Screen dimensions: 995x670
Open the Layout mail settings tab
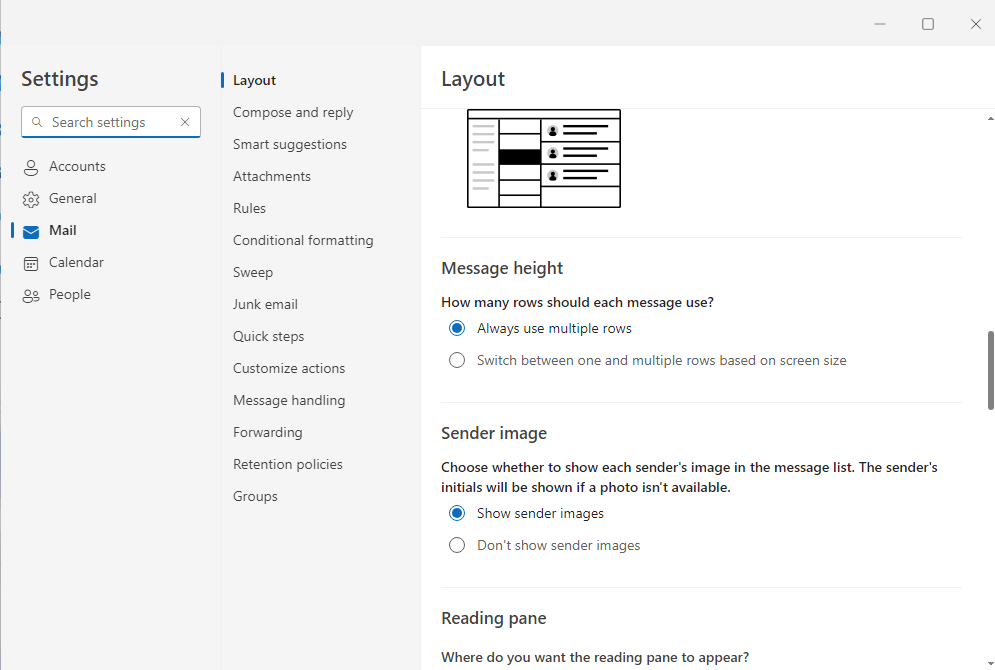click(254, 81)
